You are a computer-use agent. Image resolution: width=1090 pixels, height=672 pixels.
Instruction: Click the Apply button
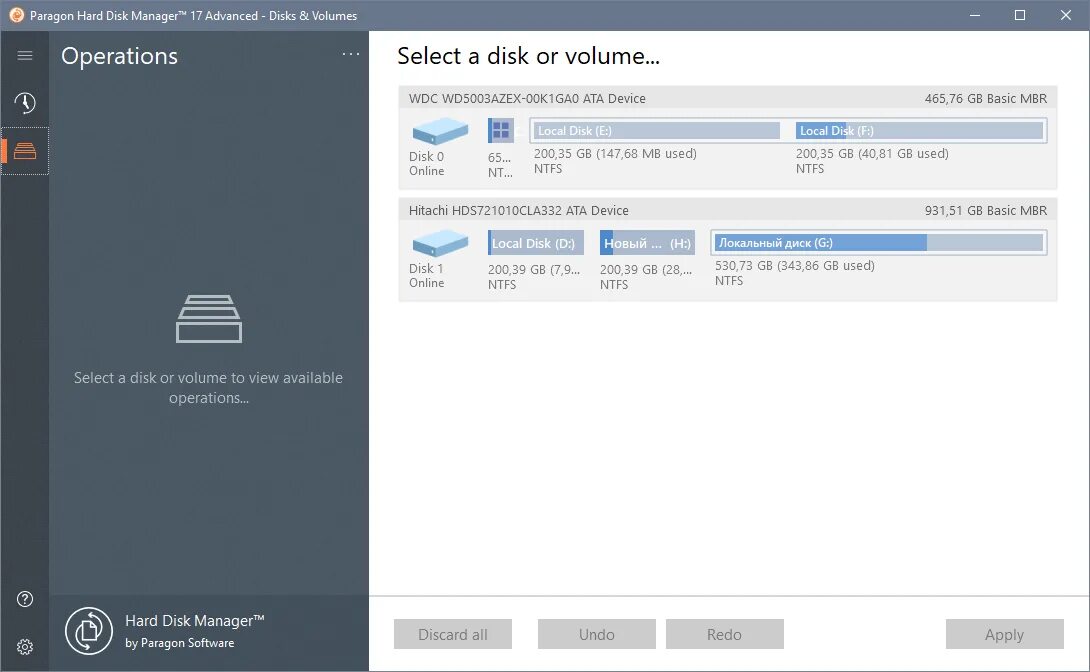1004,634
